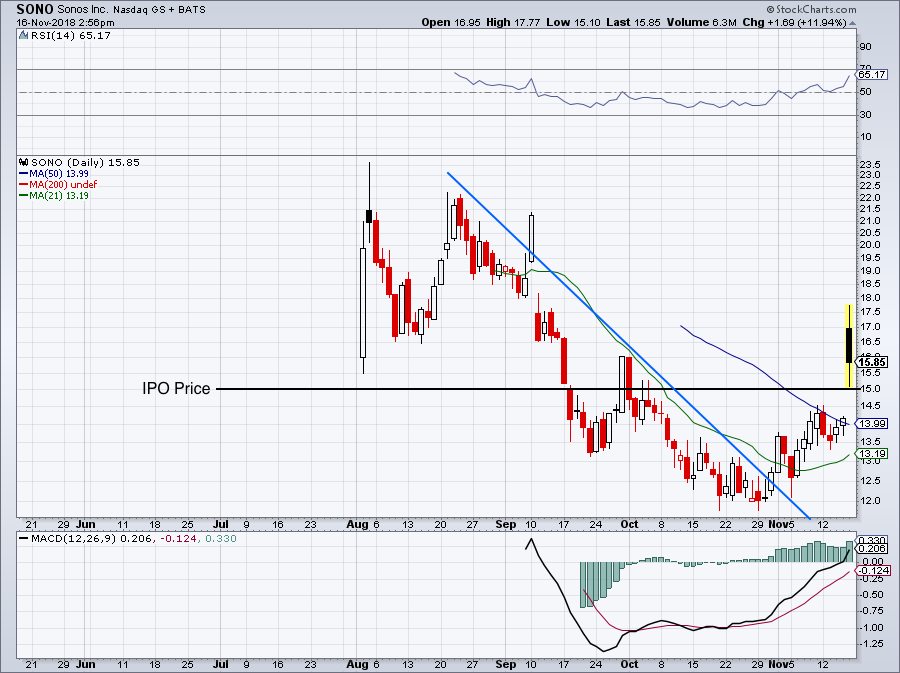The height and width of the screenshot is (673, 900).
Task: Click the SONO ticker symbol title
Action: click(x=35, y=9)
